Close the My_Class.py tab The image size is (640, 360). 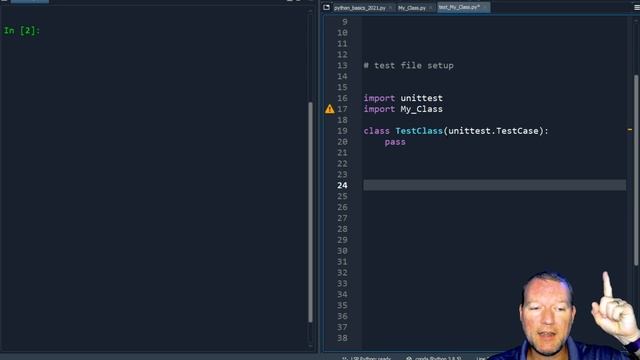[431, 8]
